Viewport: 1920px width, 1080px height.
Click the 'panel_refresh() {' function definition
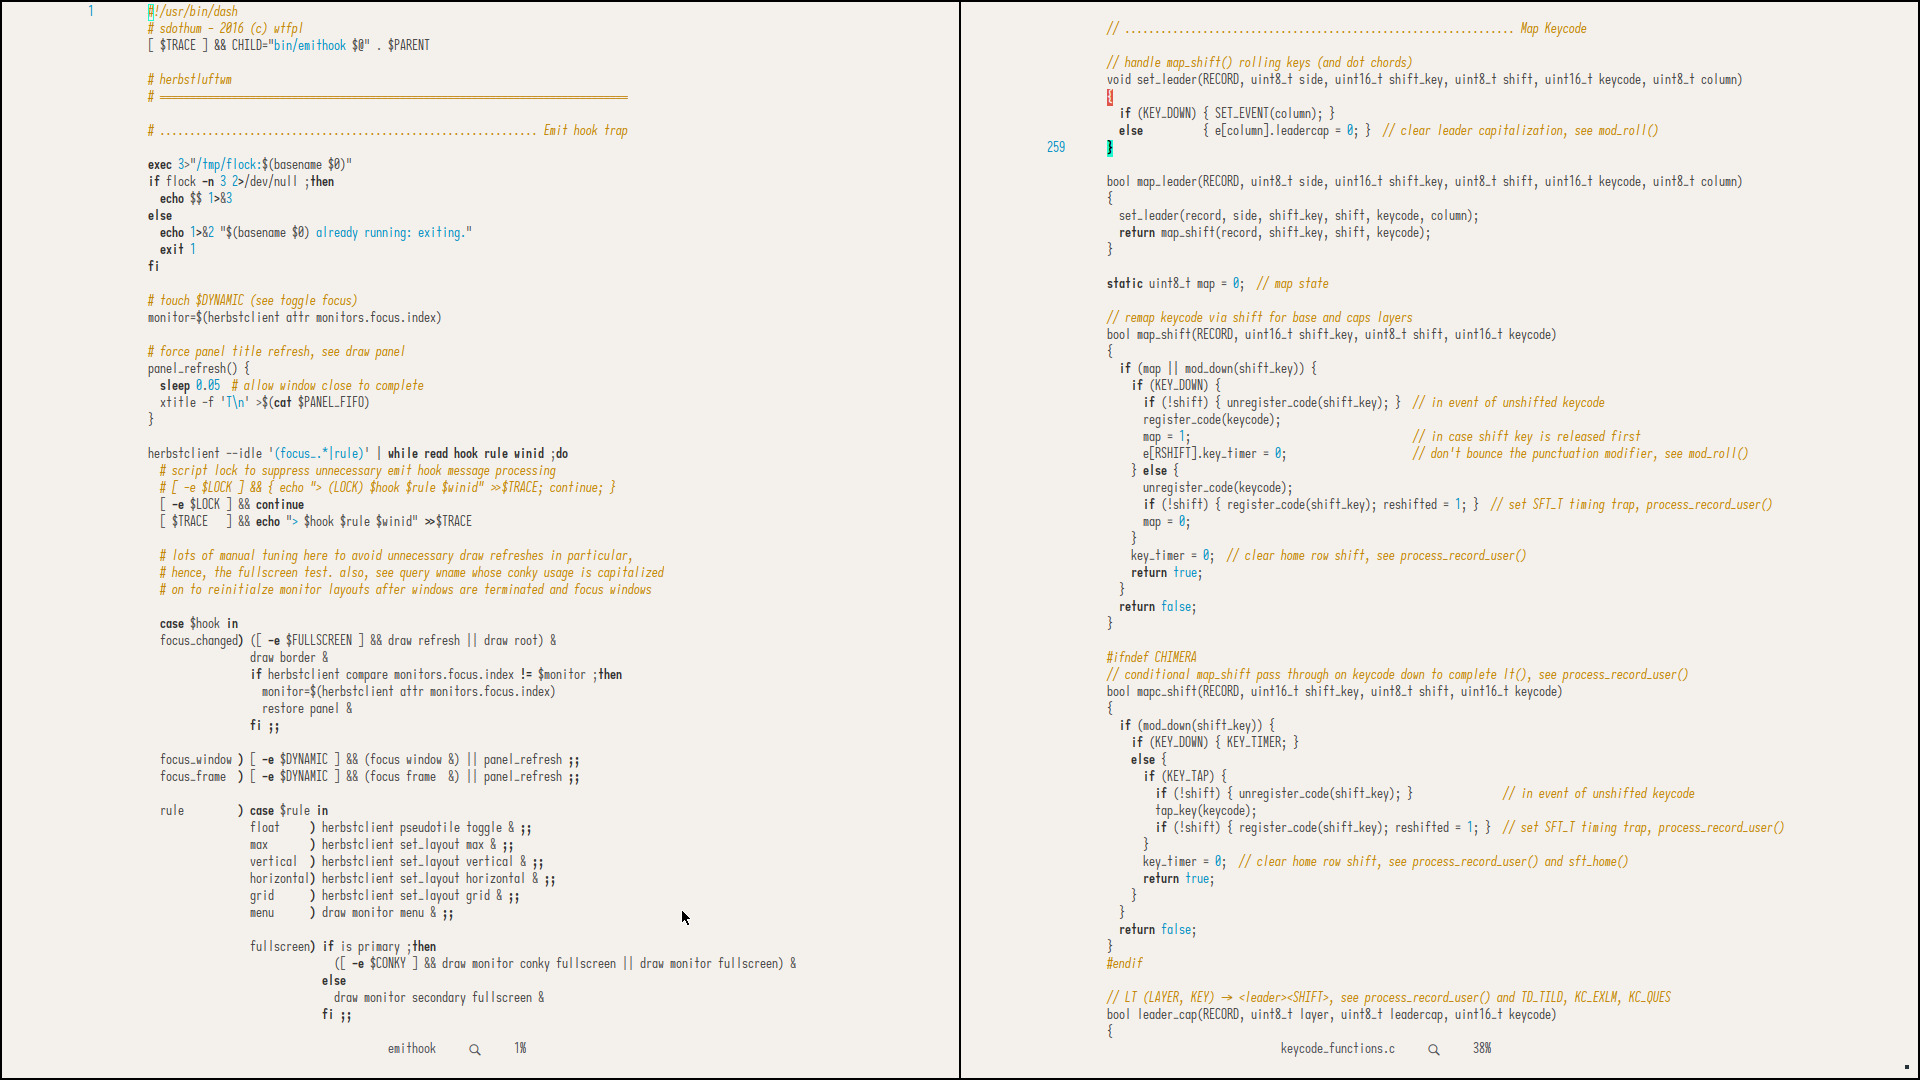click(x=199, y=368)
